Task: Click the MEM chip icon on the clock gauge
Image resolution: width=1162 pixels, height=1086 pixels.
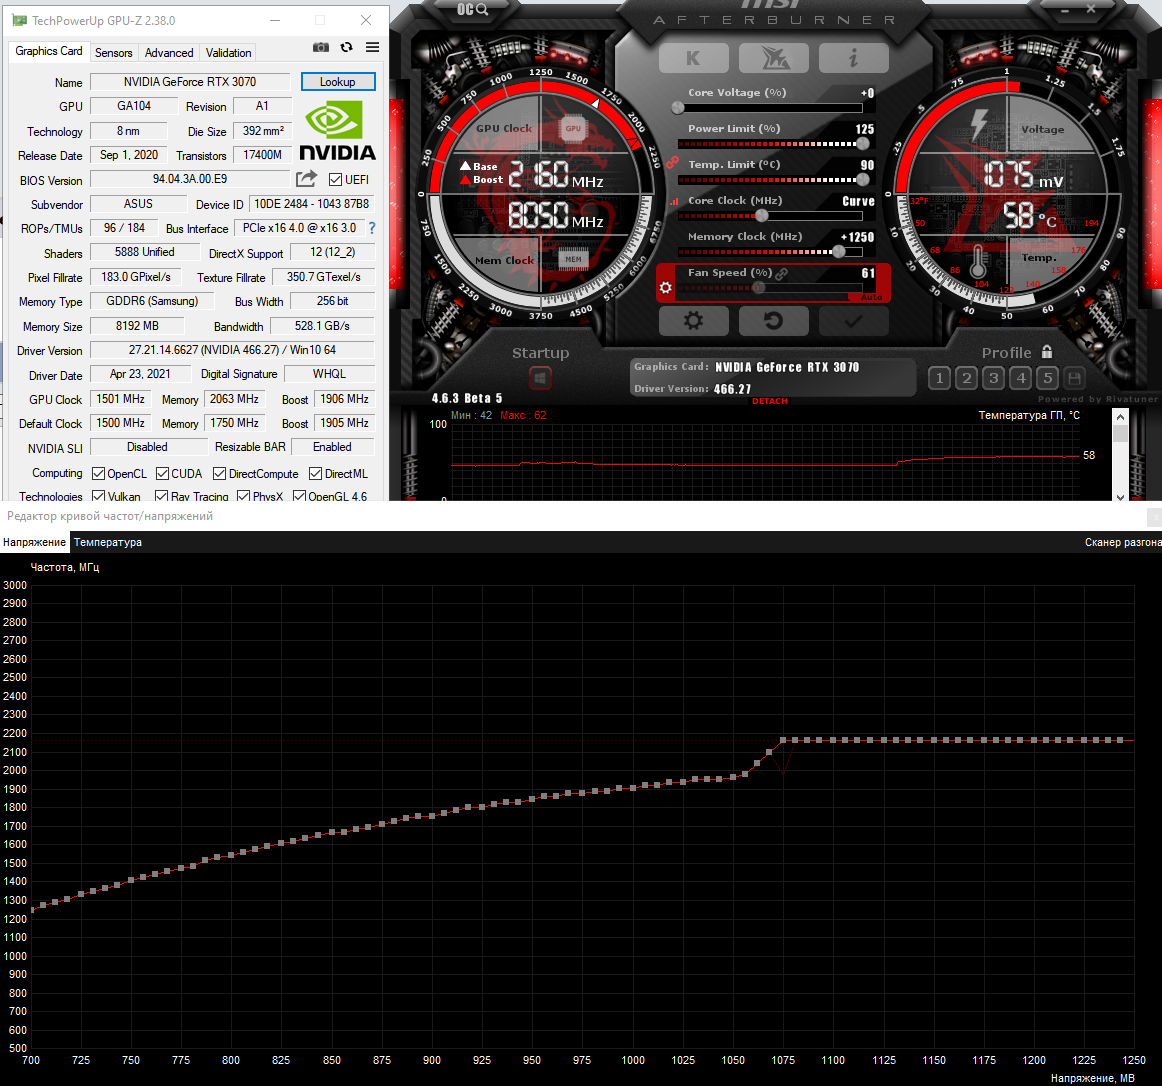Action: (x=573, y=259)
